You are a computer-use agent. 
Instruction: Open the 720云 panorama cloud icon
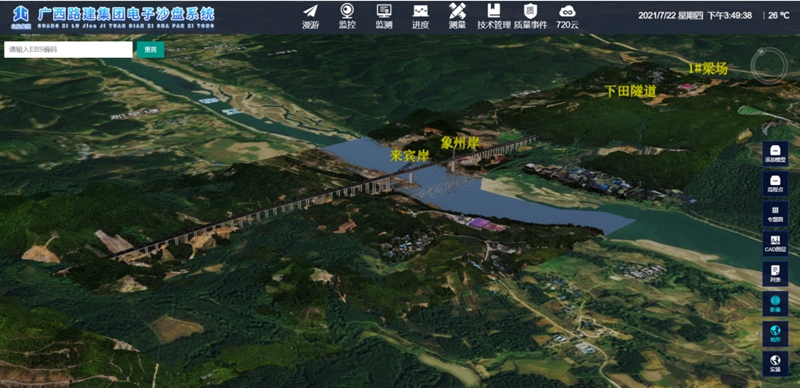tap(567, 16)
